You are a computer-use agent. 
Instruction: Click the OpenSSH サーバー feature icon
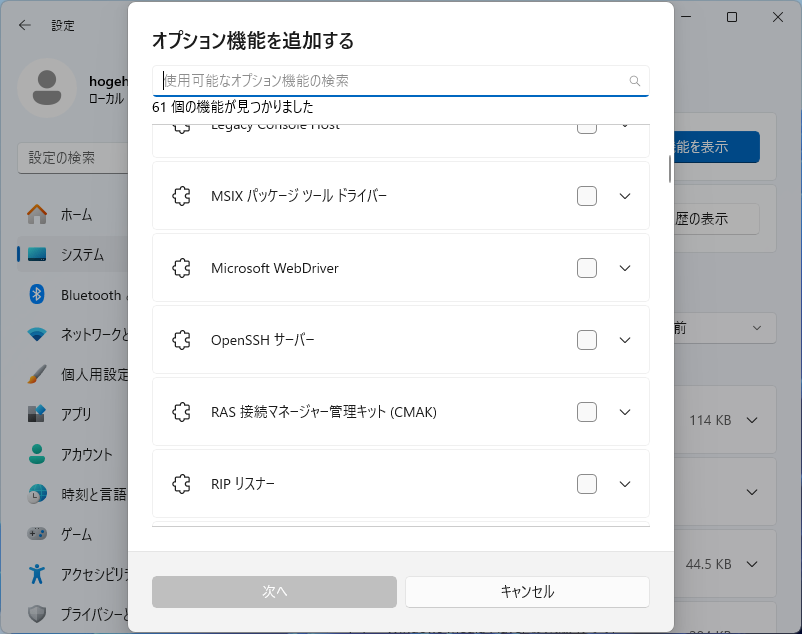pos(181,340)
